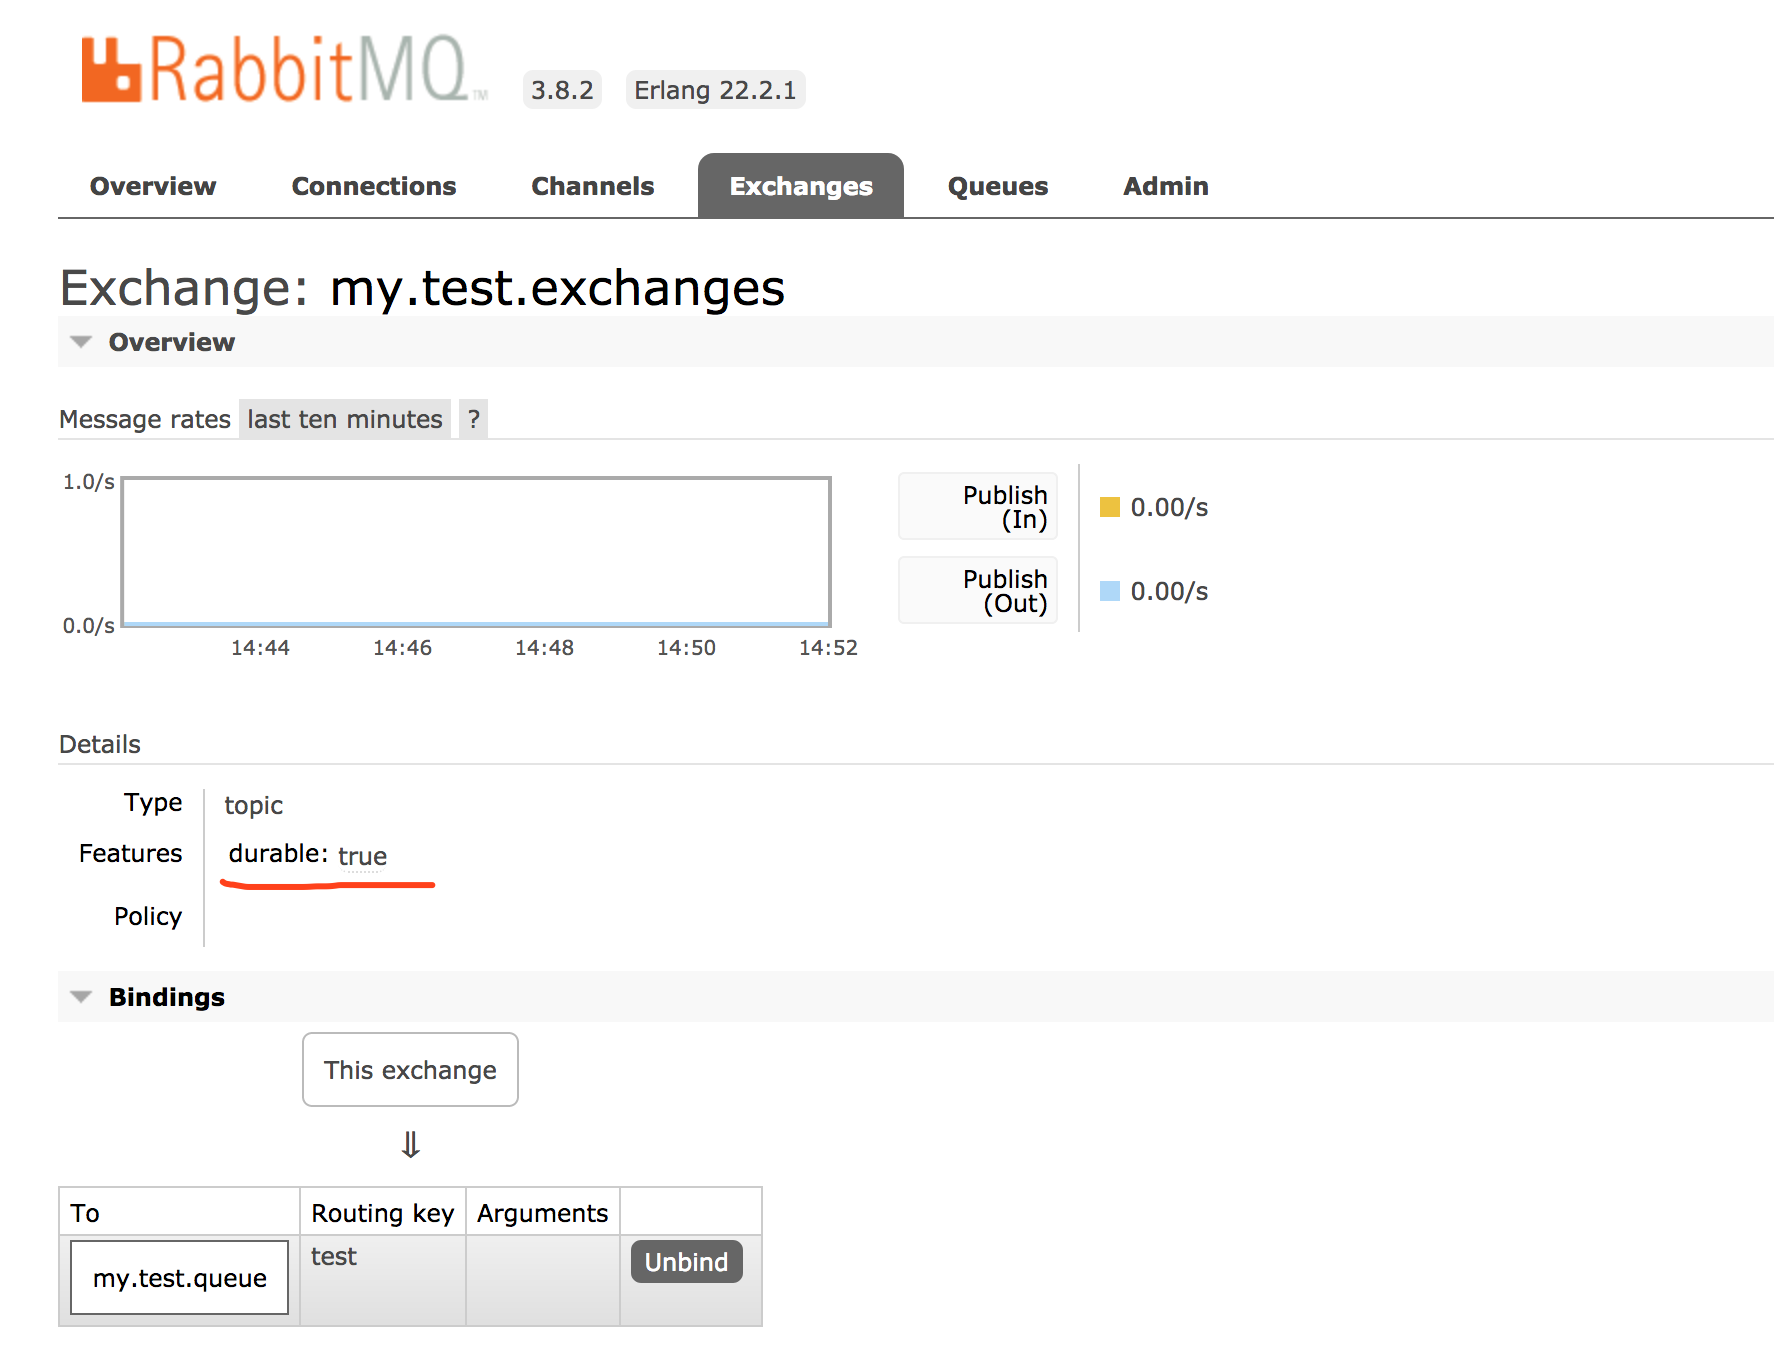Click the Unbind button for routing key test
1774x1366 pixels.
685,1261
